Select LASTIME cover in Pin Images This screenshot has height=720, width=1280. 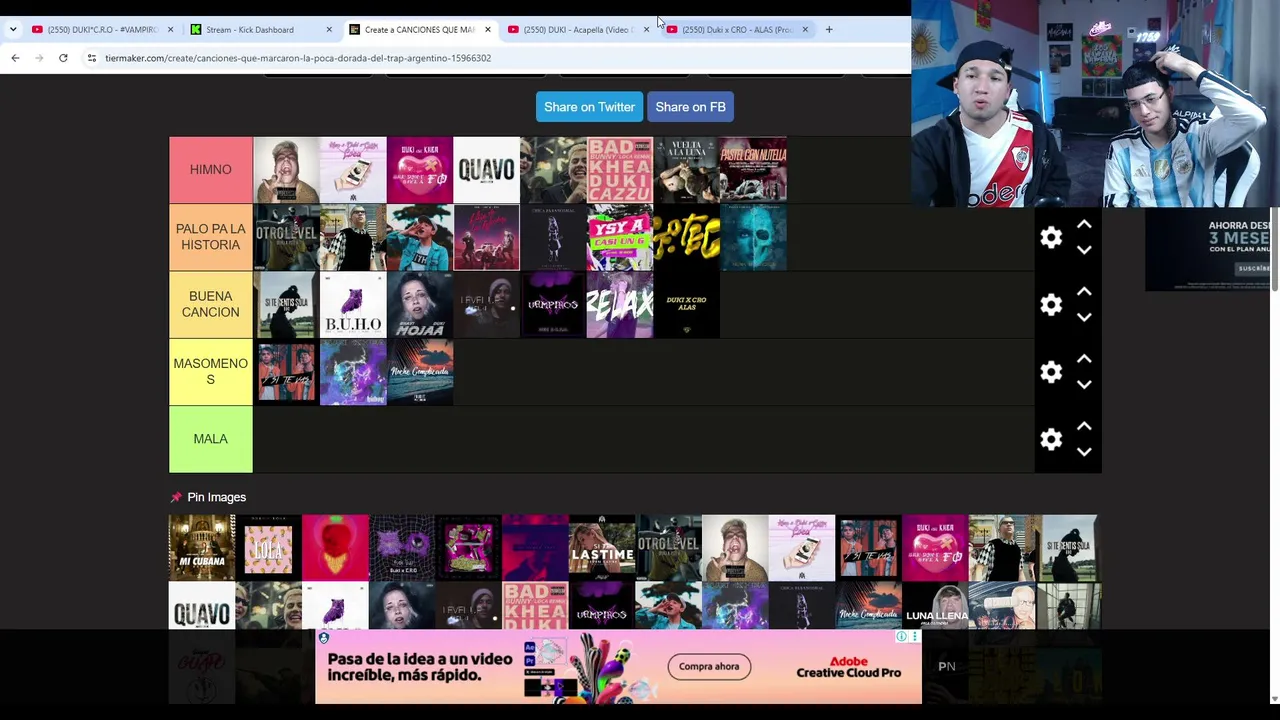(602, 548)
